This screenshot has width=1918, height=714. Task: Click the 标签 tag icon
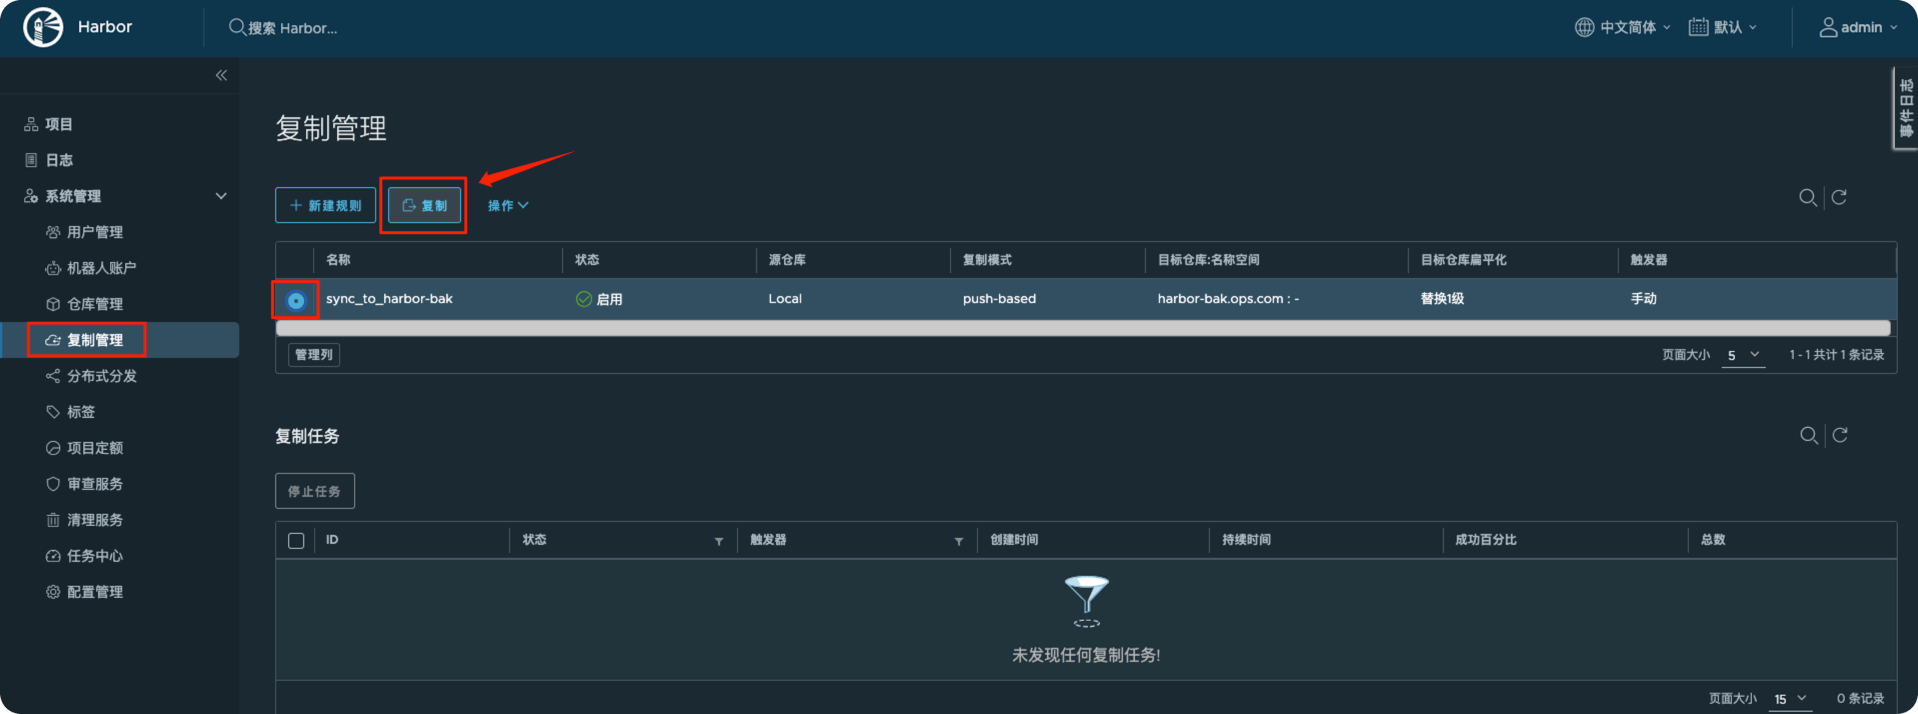pos(53,412)
